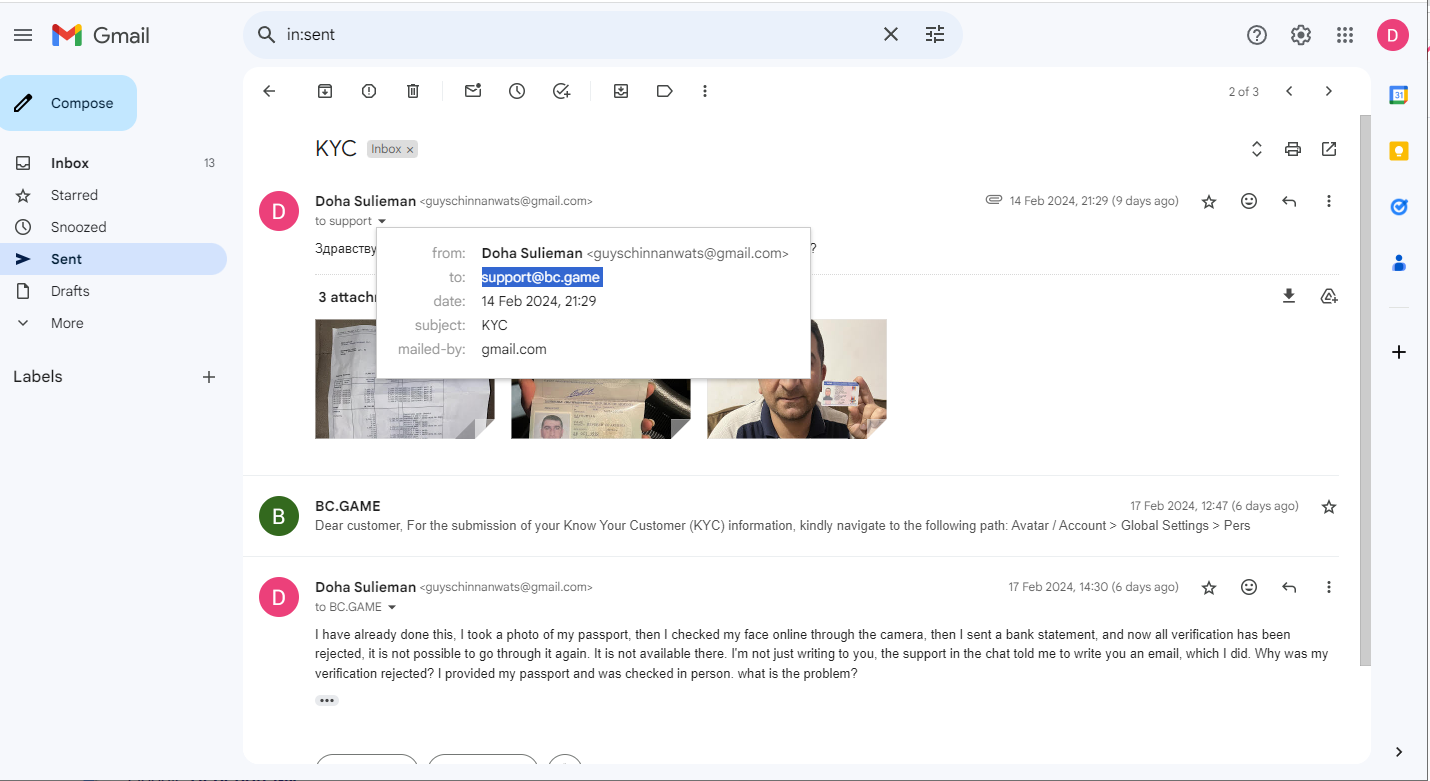
Task: Click the conversation vertical scrollbar
Action: 1365,390
